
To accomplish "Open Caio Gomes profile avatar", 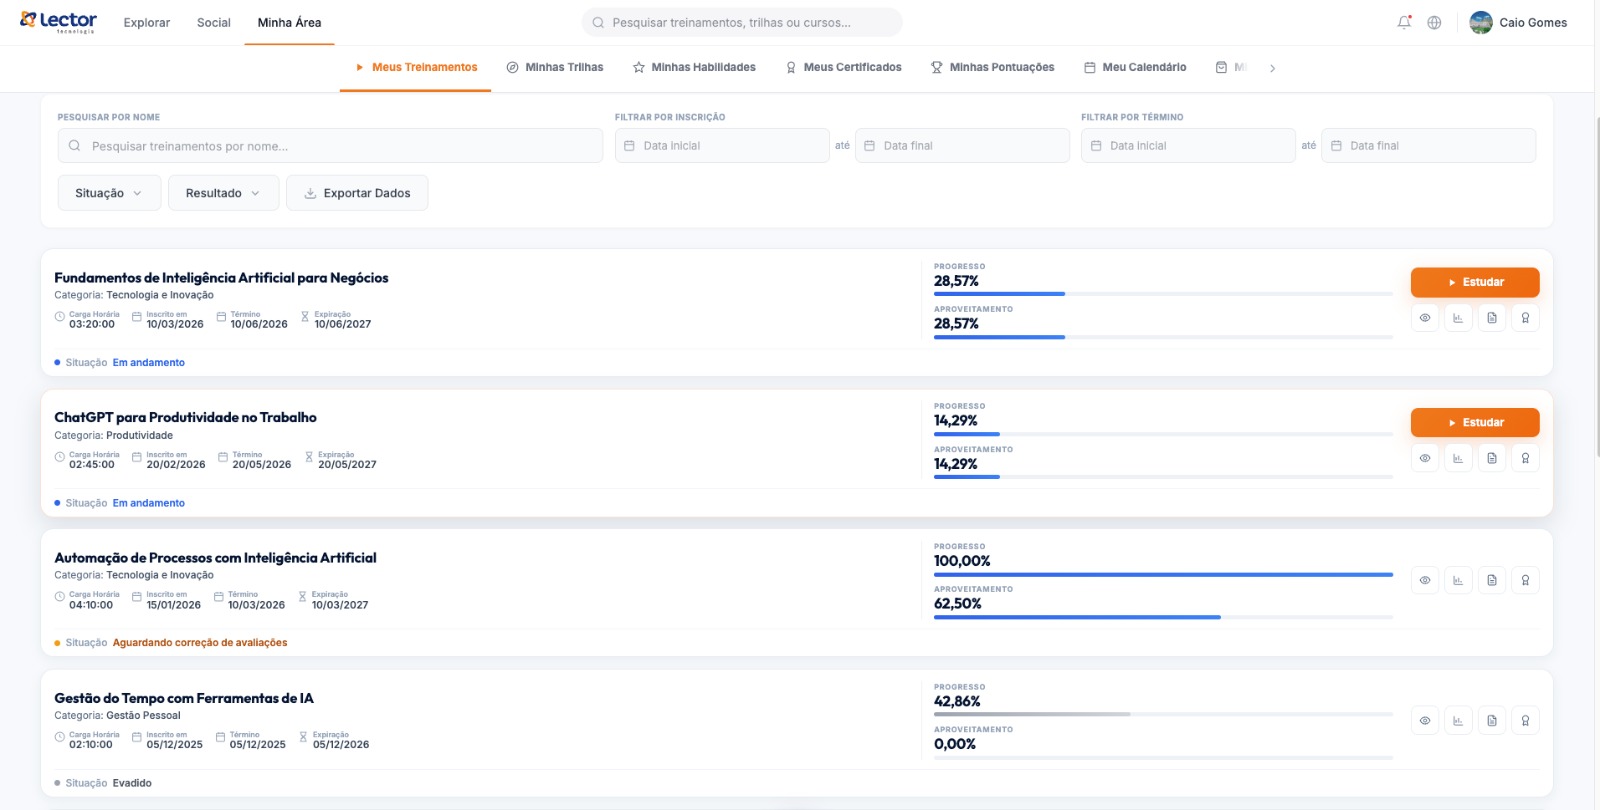I will (x=1481, y=22).
